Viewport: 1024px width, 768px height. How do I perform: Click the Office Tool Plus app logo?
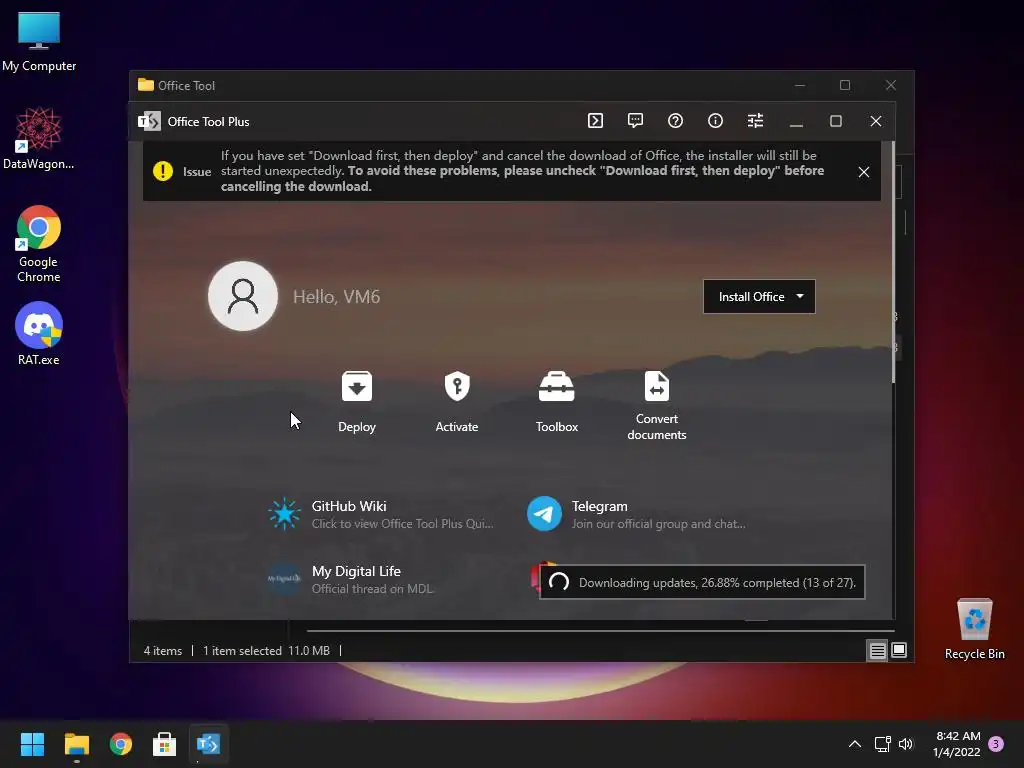coord(149,121)
